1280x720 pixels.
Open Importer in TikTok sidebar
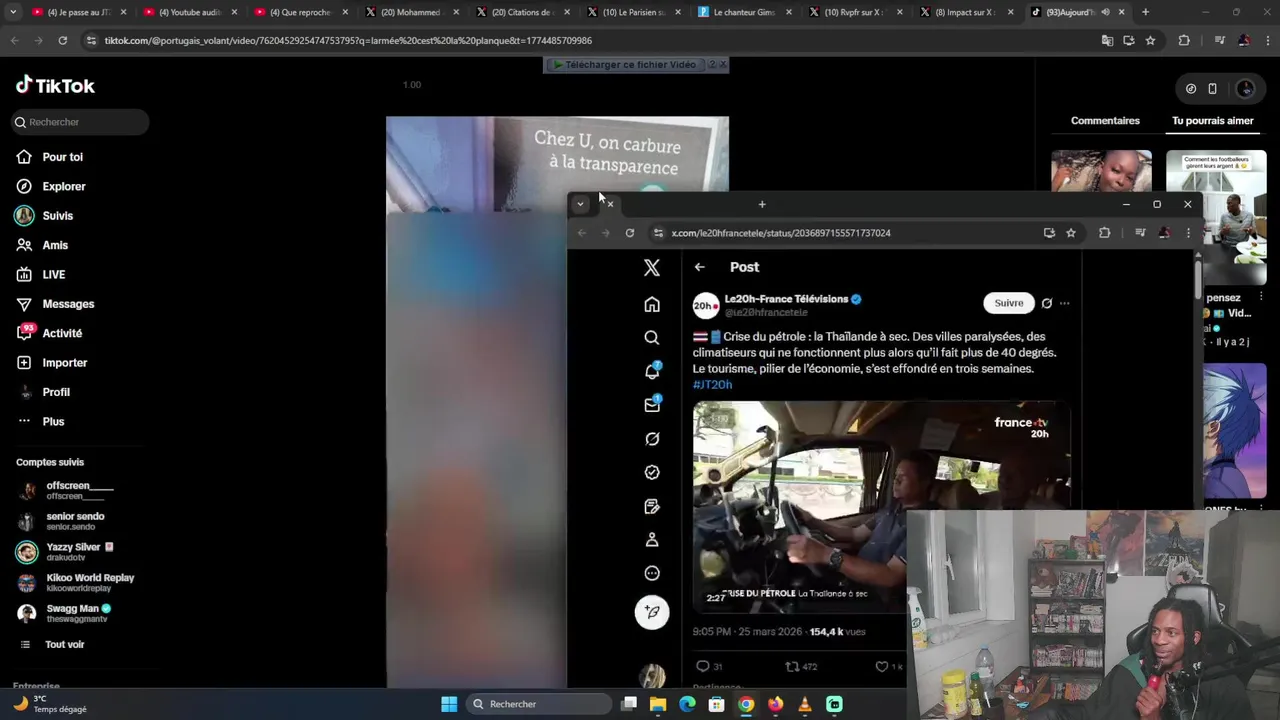(x=65, y=363)
